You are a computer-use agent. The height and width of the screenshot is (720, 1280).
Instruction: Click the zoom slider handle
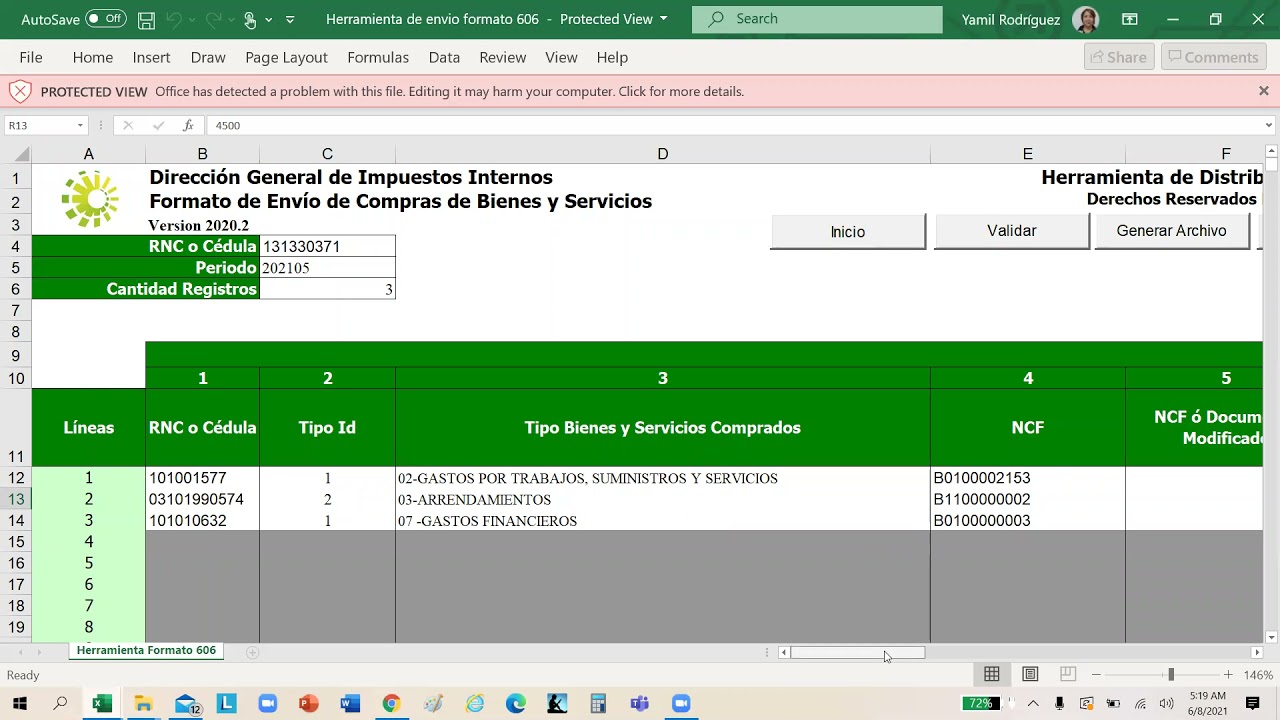(1171, 675)
